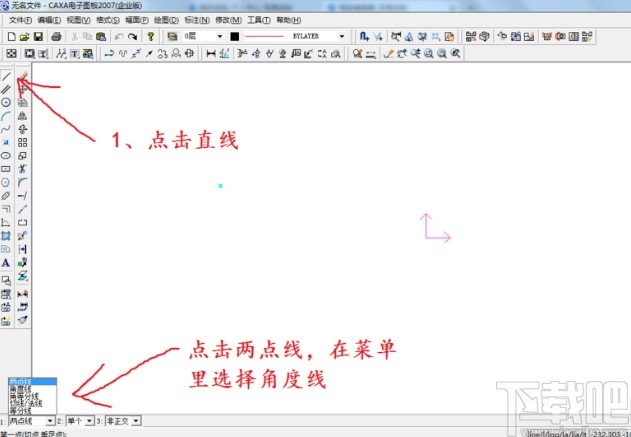This screenshot has width=631, height=437.
Task: Choose 角等分线 from the open list
Action: tap(32, 396)
